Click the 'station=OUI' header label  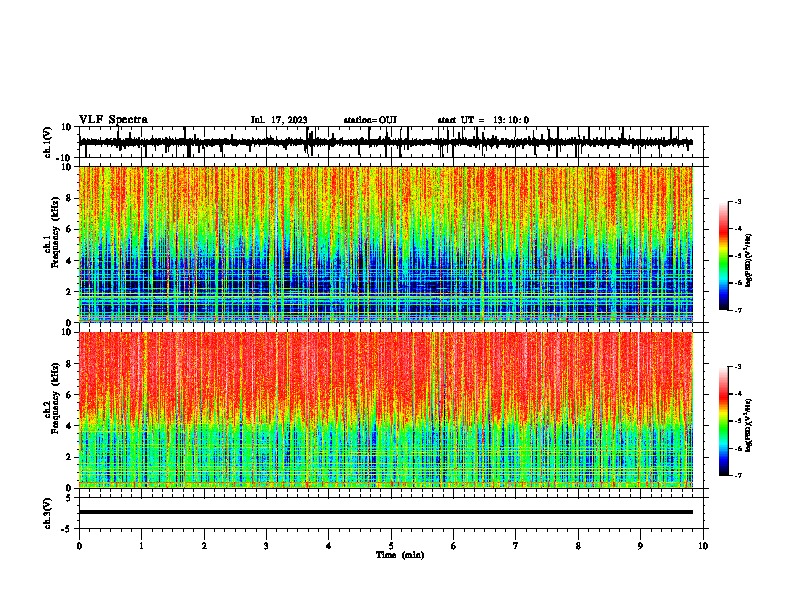point(370,120)
